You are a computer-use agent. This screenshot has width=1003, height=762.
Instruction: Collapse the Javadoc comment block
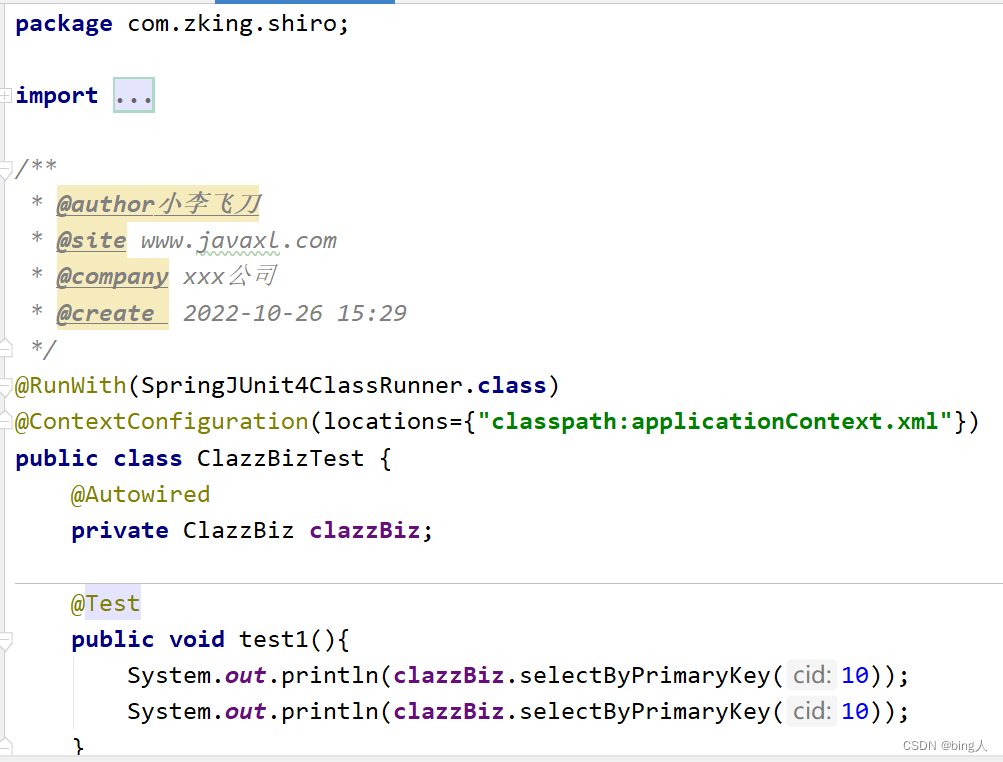click(6, 168)
